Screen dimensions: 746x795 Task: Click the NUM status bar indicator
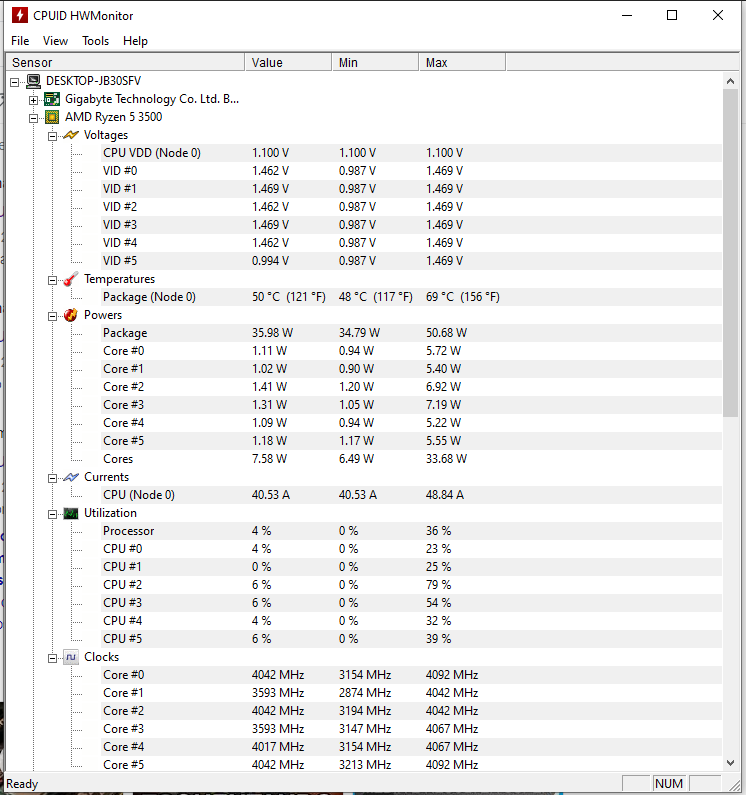(x=669, y=783)
